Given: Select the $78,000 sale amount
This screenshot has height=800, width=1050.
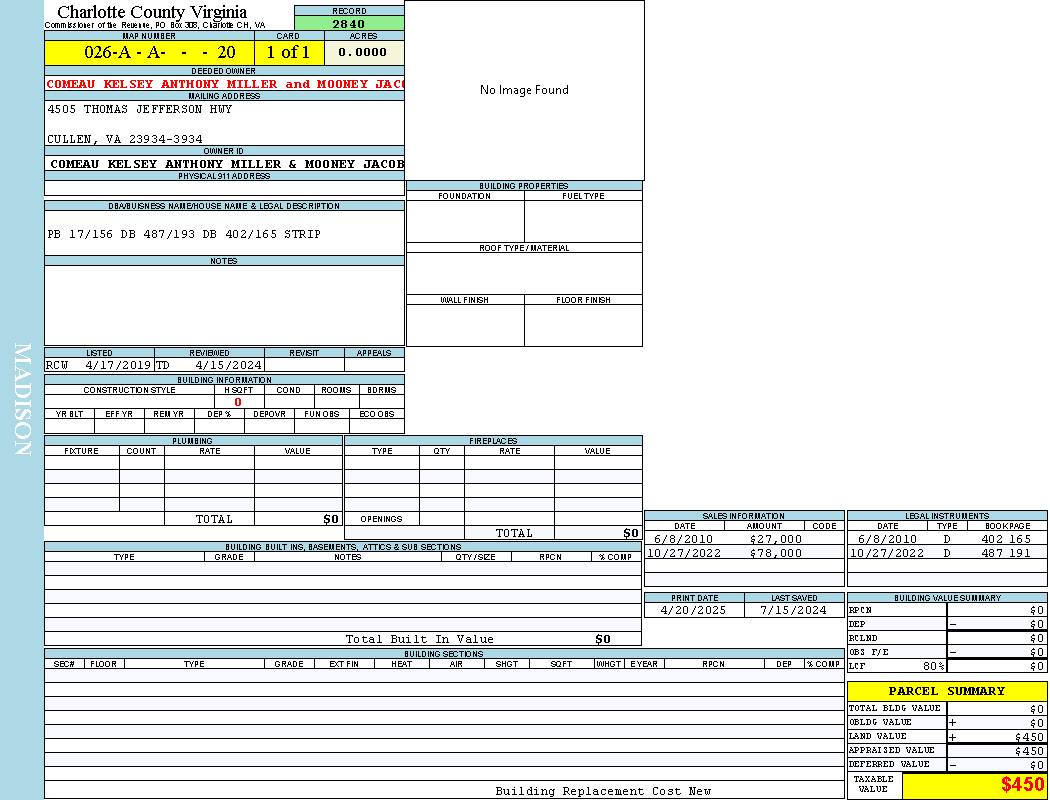Looking at the screenshot, I should [775, 553].
